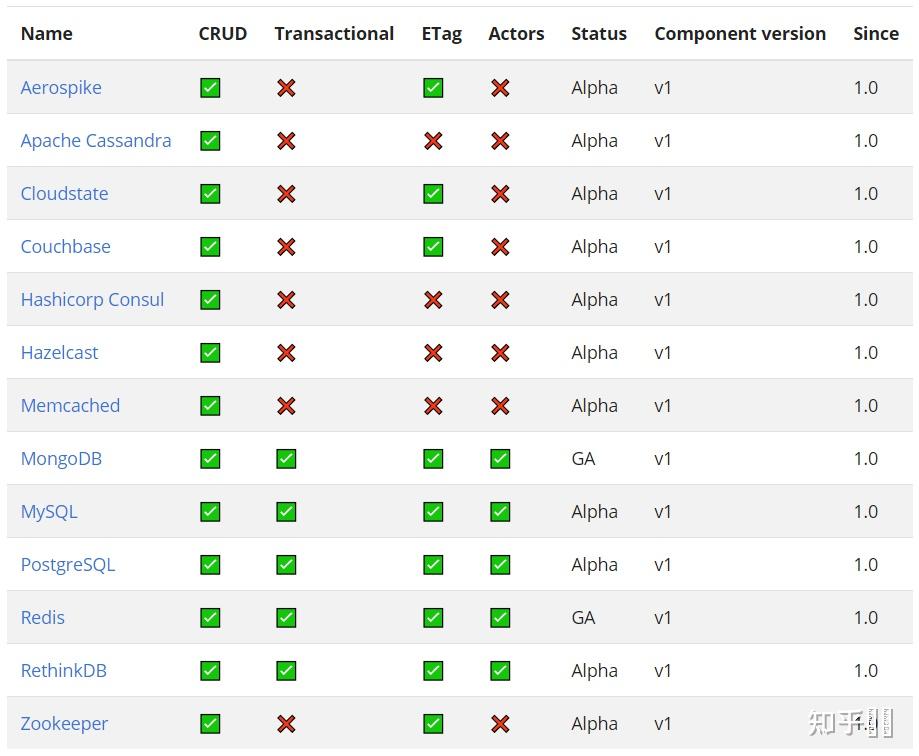Click the red ETag cross for Memcached
This screenshot has width=919, height=756.
click(433, 406)
